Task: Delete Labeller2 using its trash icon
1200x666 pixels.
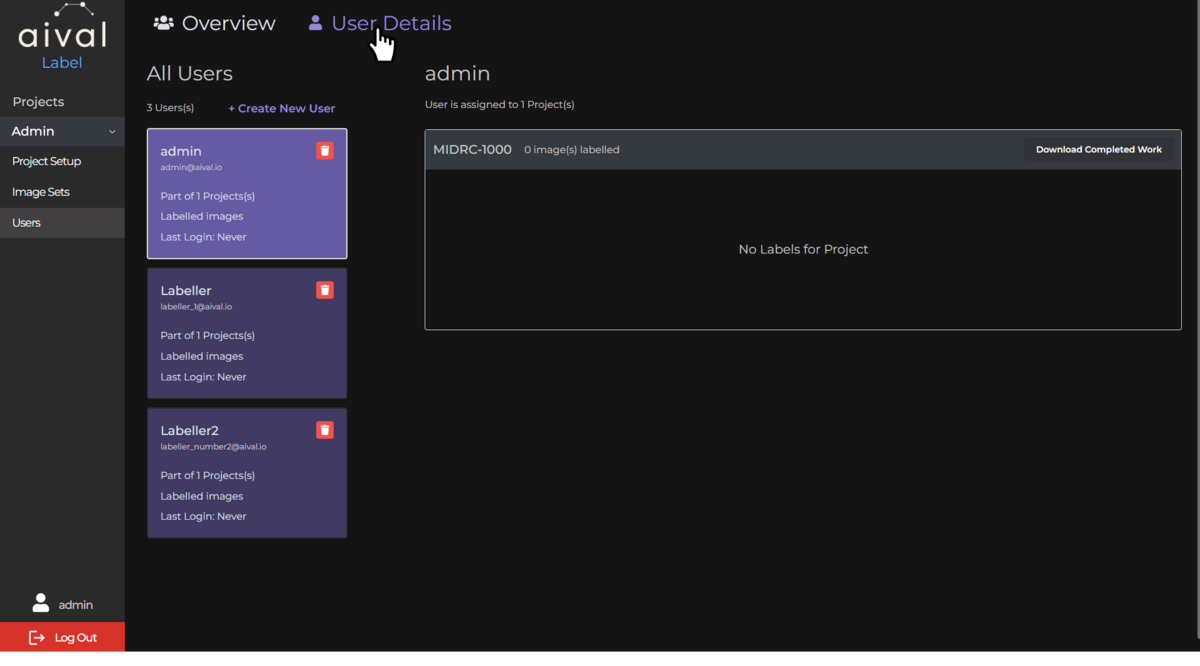Action: click(x=324, y=429)
